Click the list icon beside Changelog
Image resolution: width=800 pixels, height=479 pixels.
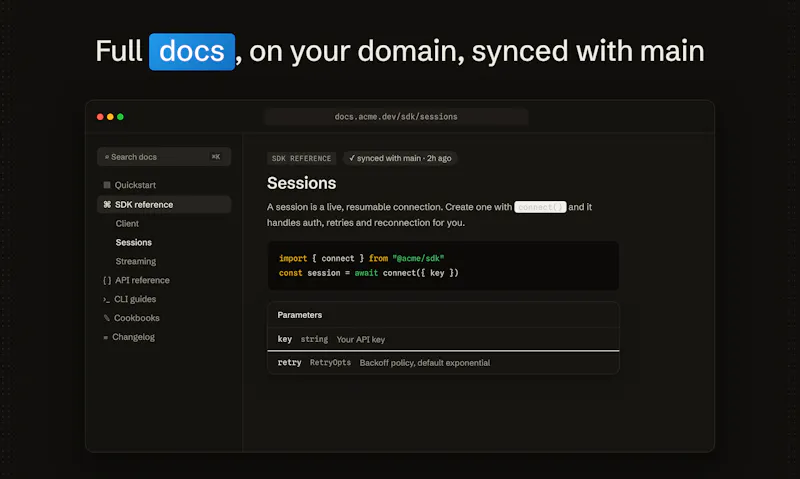tap(105, 337)
